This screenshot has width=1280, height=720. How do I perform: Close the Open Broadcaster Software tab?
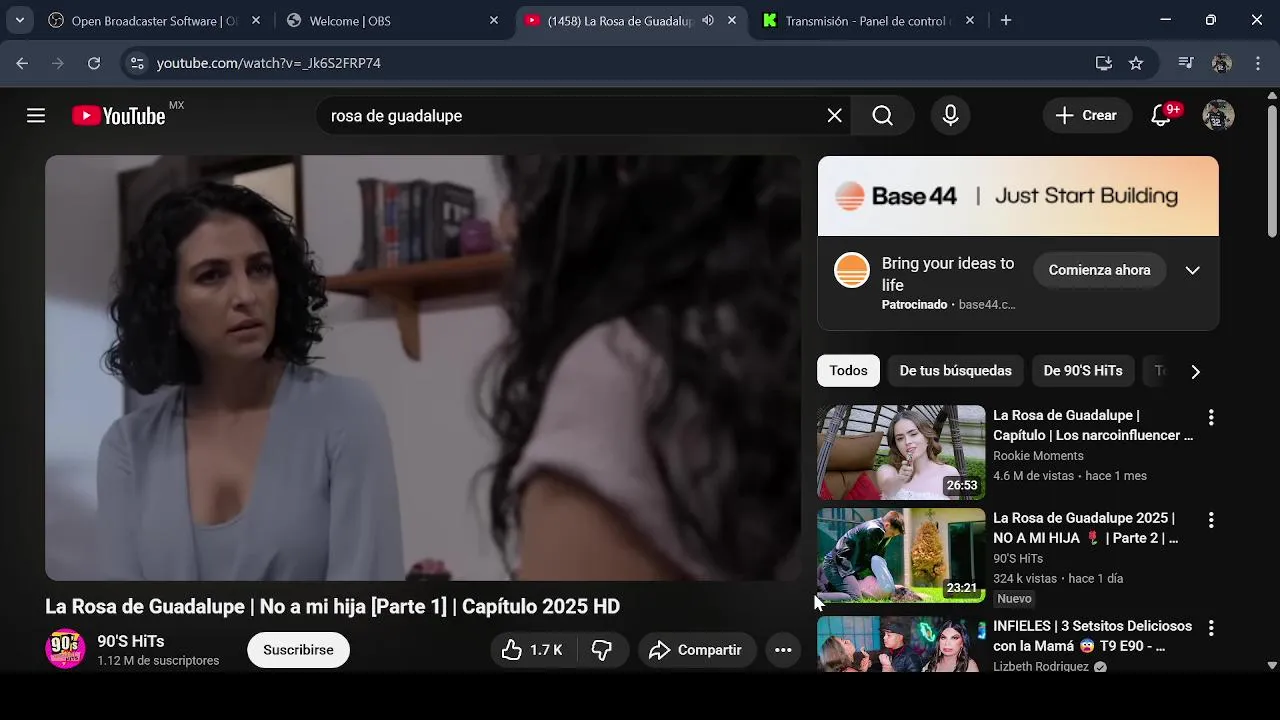[256, 20]
